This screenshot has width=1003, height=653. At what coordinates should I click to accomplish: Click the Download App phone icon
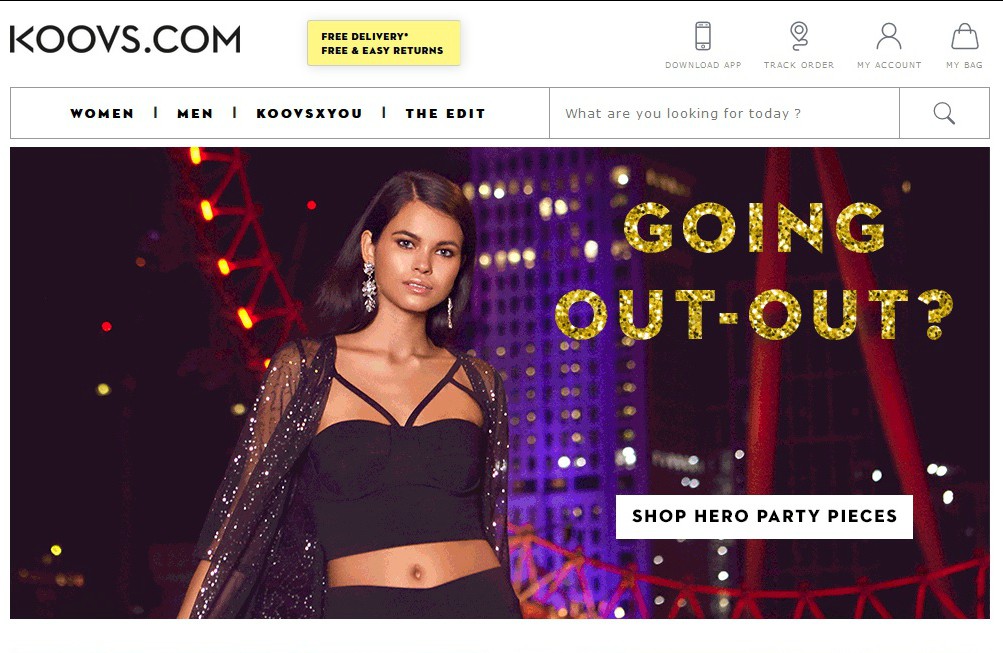pyautogui.click(x=702, y=36)
